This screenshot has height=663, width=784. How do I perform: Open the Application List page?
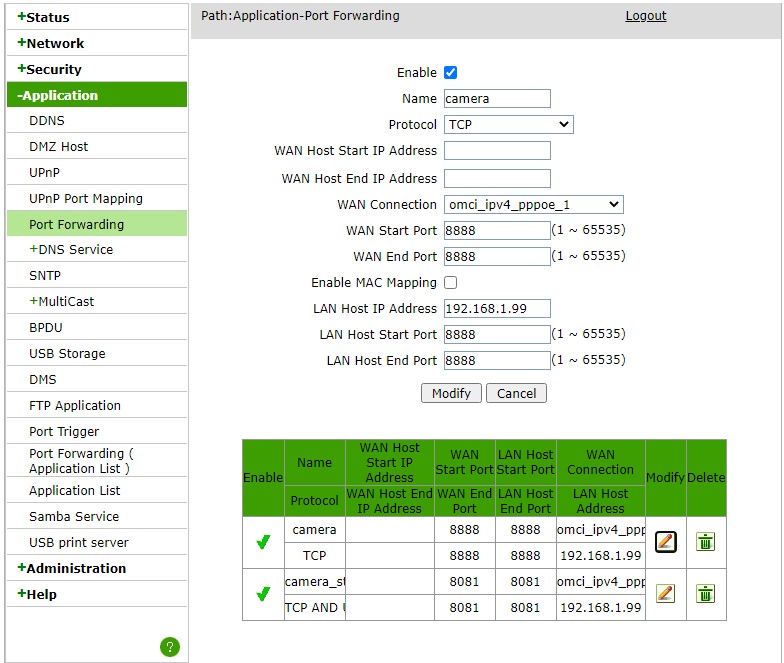click(97, 490)
